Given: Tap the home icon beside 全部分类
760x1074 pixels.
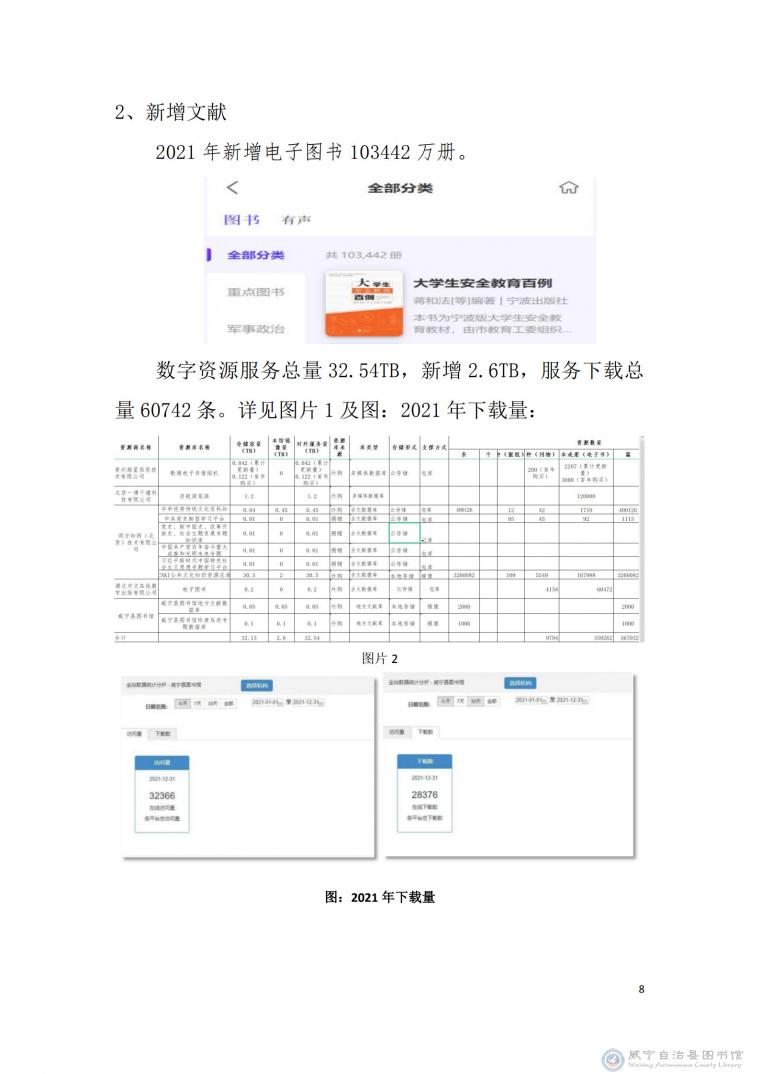Looking at the screenshot, I should (x=569, y=188).
